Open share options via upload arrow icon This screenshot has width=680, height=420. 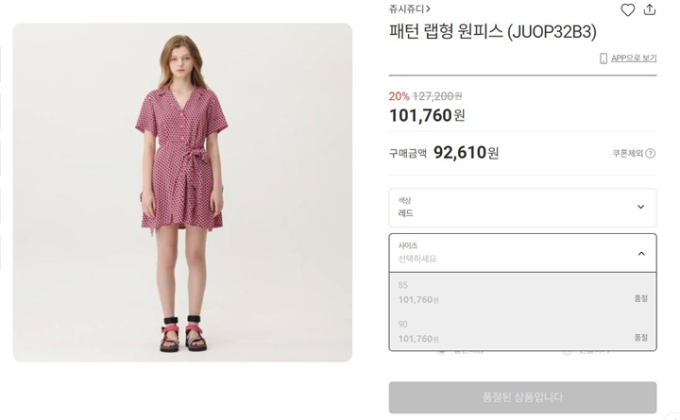point(650,10)
